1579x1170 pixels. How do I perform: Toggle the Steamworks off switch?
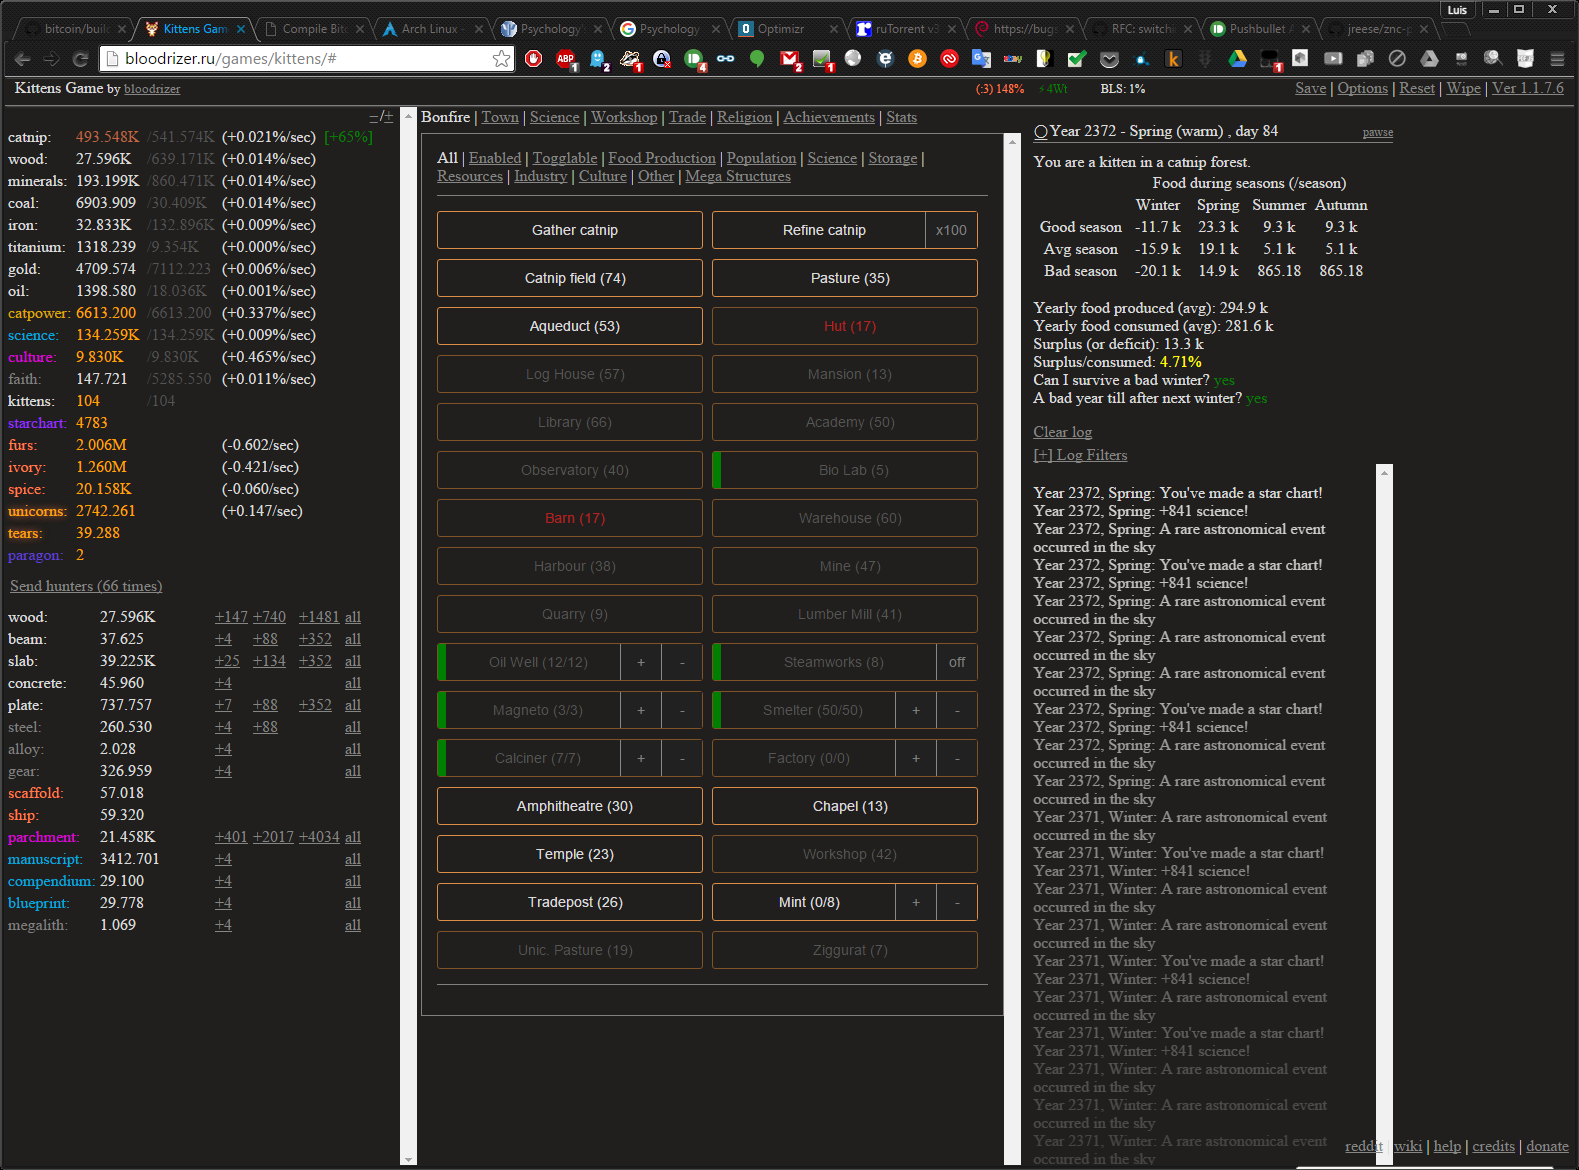(957, 662)
